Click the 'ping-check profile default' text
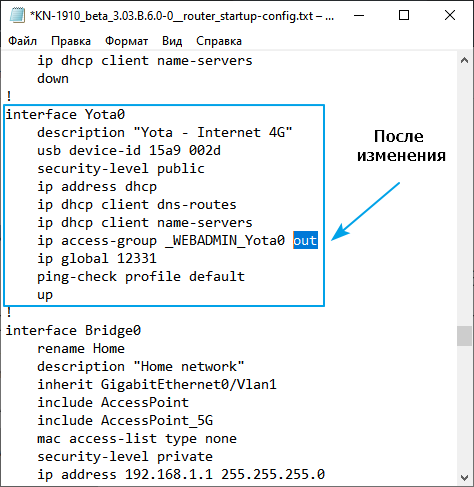This screenshot has height=487, width=474. (x=141, y=277)
